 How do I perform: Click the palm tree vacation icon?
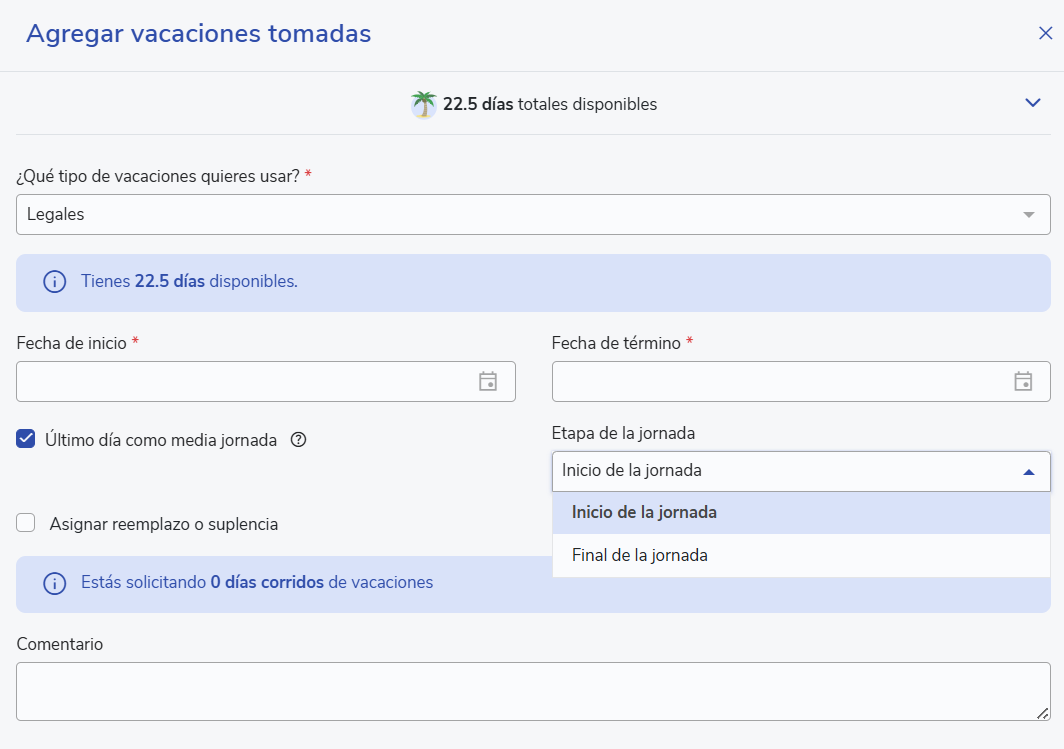[x=424, y=104]
